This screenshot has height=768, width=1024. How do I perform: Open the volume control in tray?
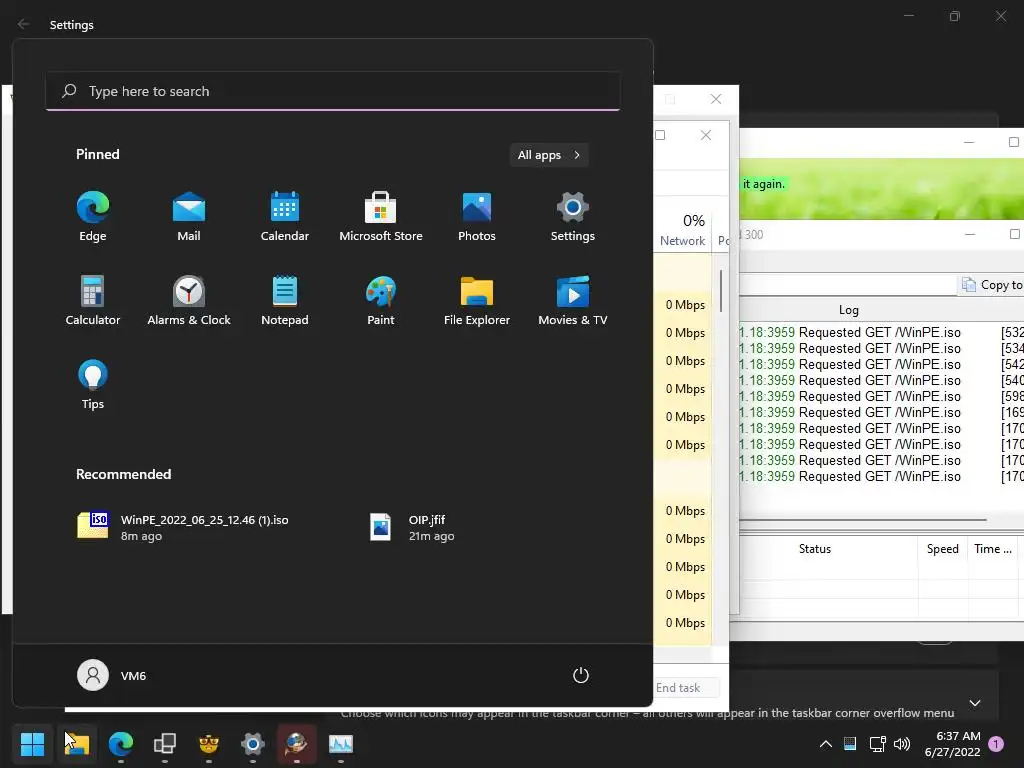coord(903,744)
